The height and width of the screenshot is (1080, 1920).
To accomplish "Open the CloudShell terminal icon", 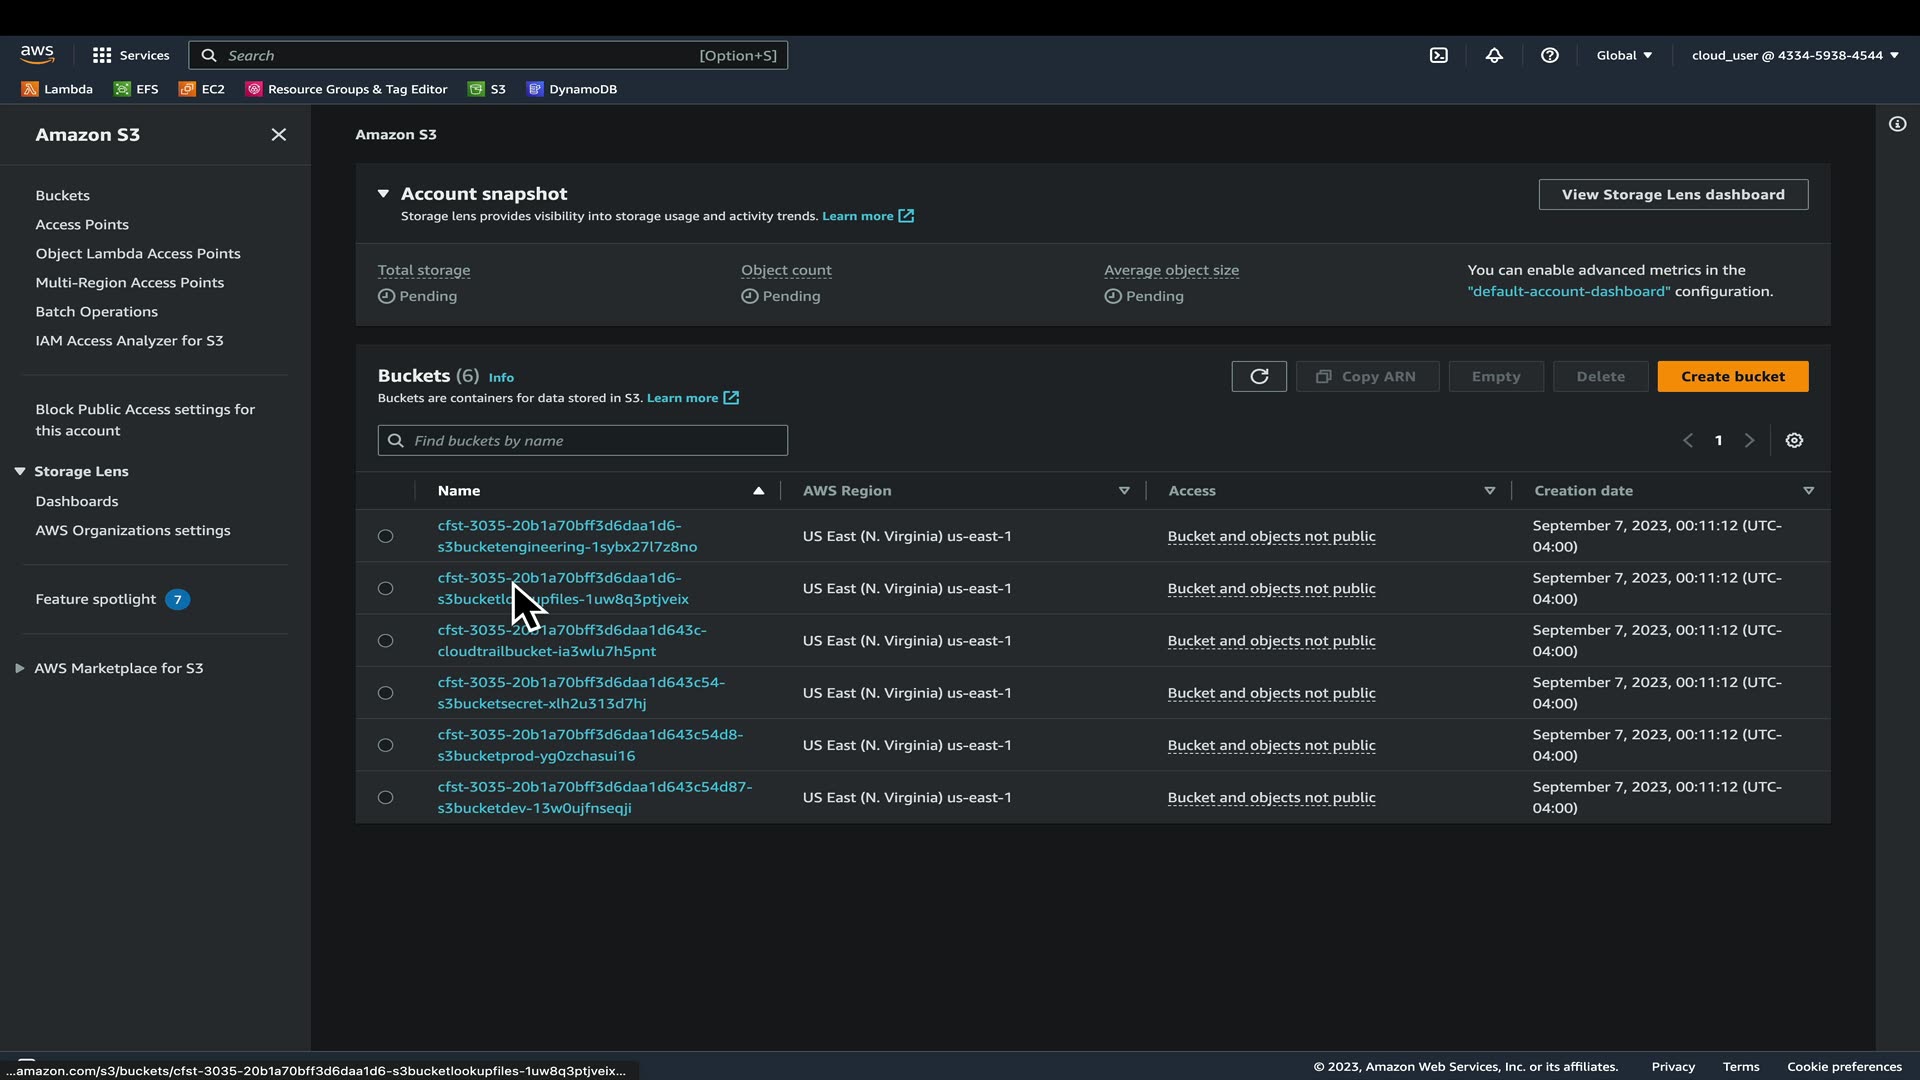I will 1438,56.
